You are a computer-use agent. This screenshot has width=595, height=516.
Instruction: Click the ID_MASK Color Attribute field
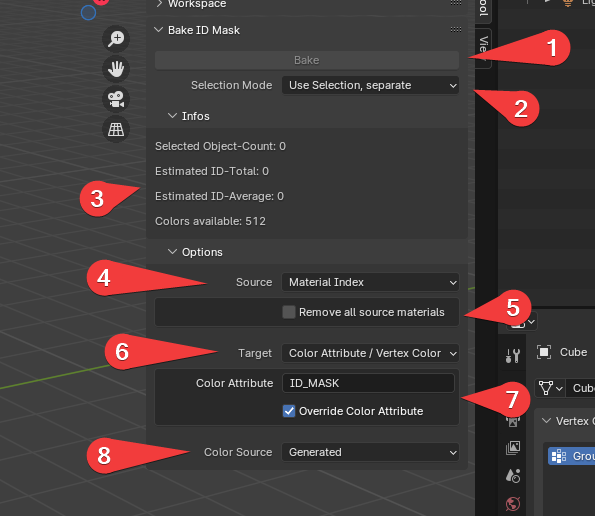(368, 383)
